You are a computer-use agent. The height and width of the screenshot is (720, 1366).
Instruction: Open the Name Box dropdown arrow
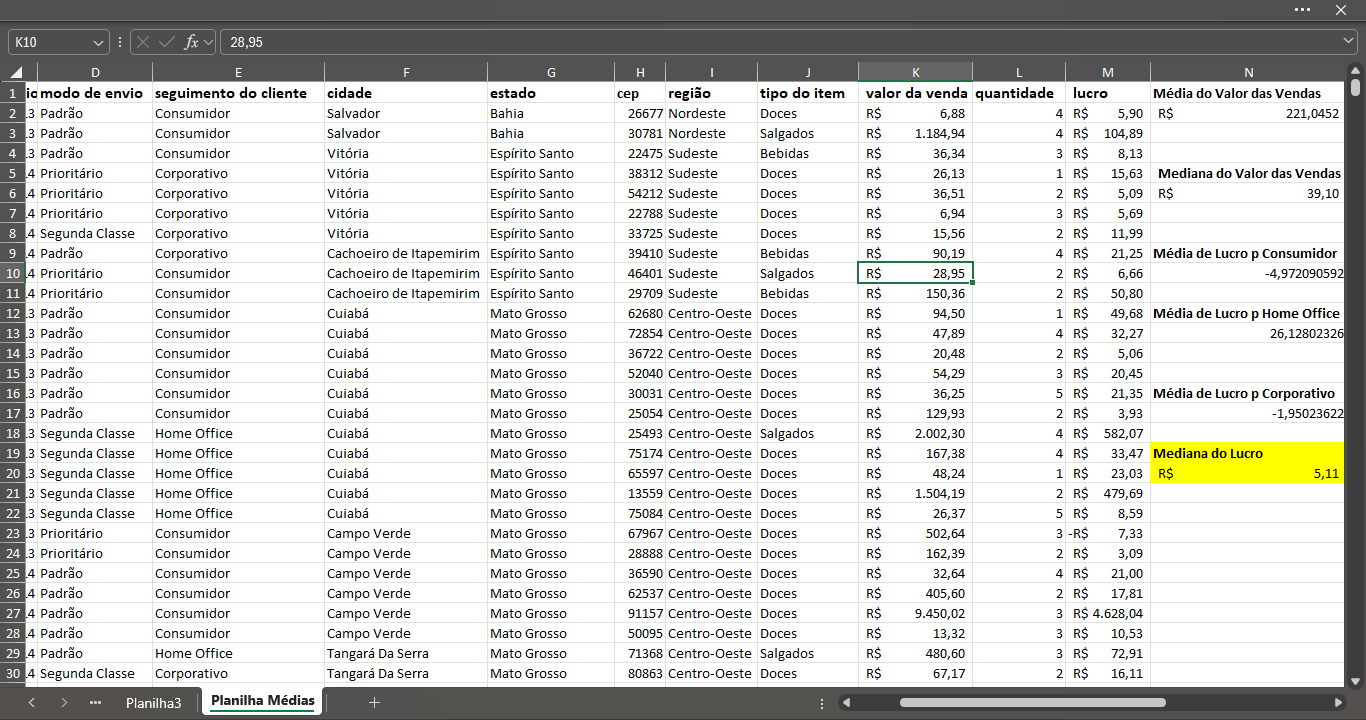pos(98,42)
